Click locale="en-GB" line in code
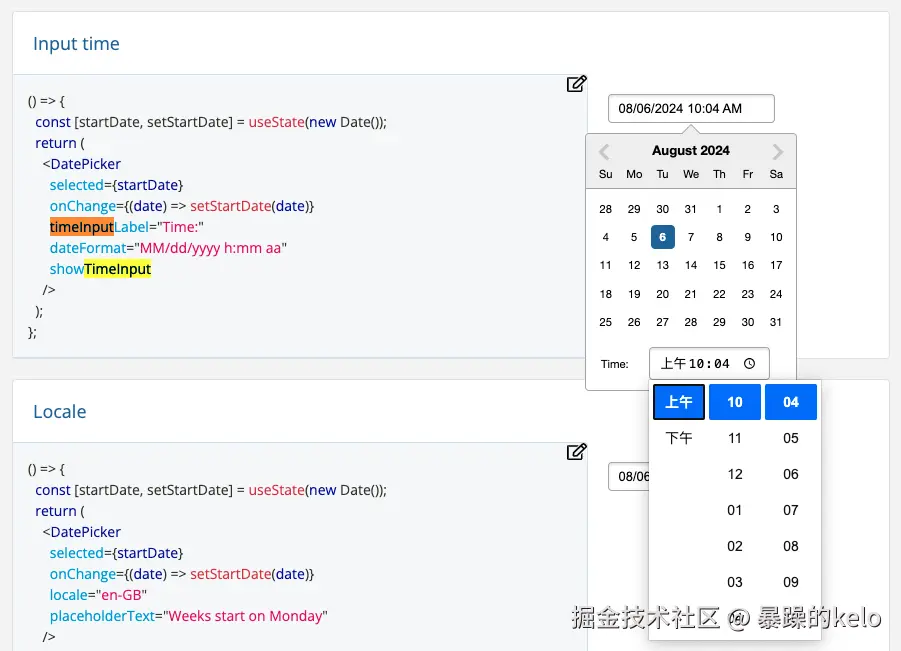Image resolution: width=901 pixels, height=651 pixels. pyautogui.click(x=98, y=595)
